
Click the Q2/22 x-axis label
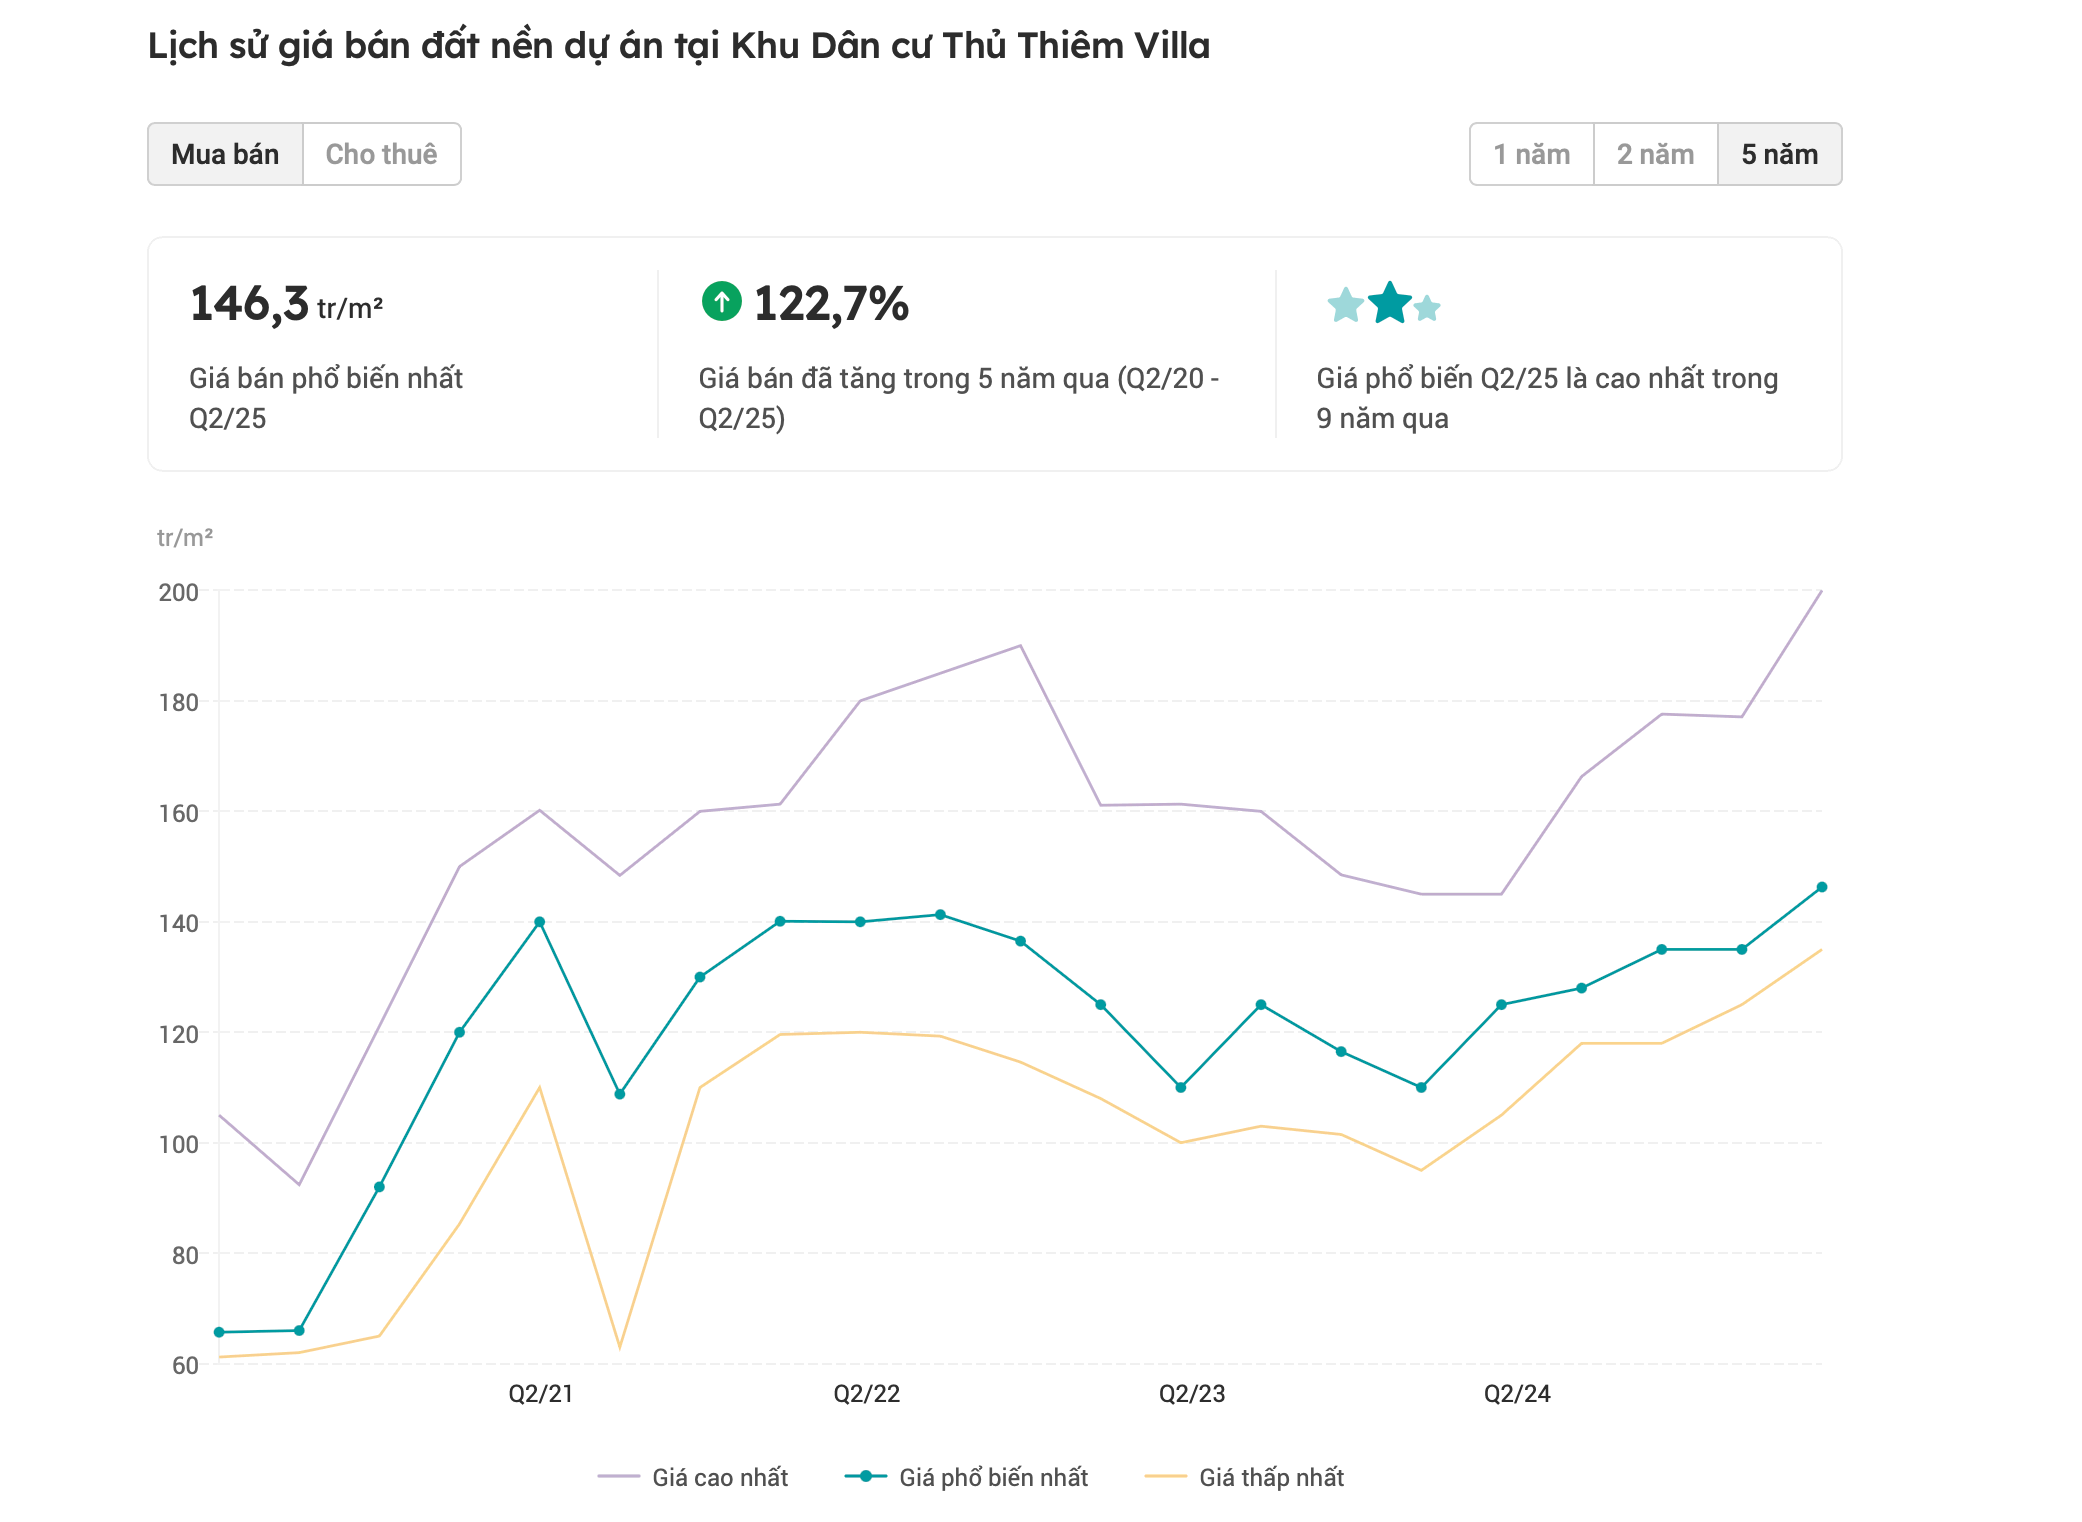pos(866,1394)
